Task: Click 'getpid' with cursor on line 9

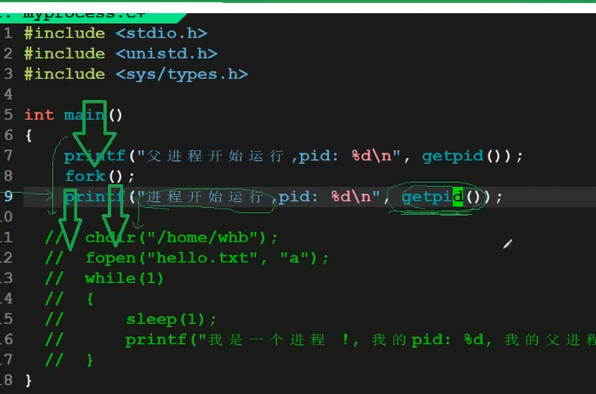Action: [433, 197]
